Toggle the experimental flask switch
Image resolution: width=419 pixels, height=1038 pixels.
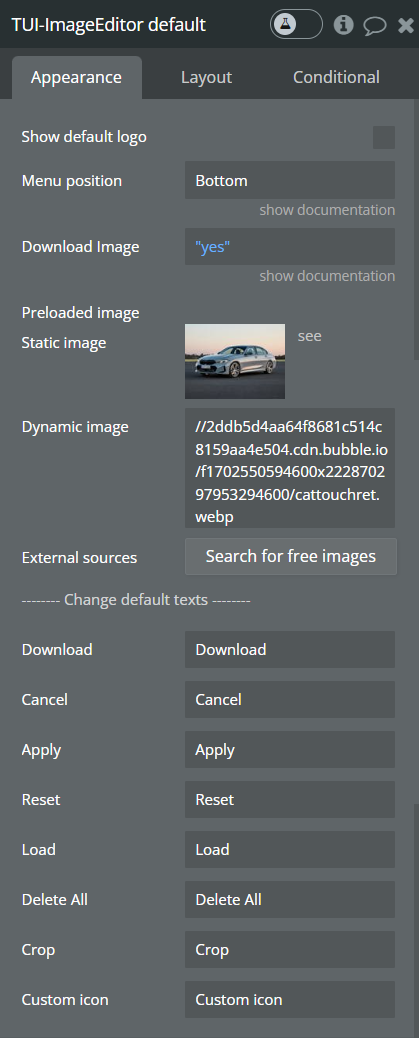(296, 25)
